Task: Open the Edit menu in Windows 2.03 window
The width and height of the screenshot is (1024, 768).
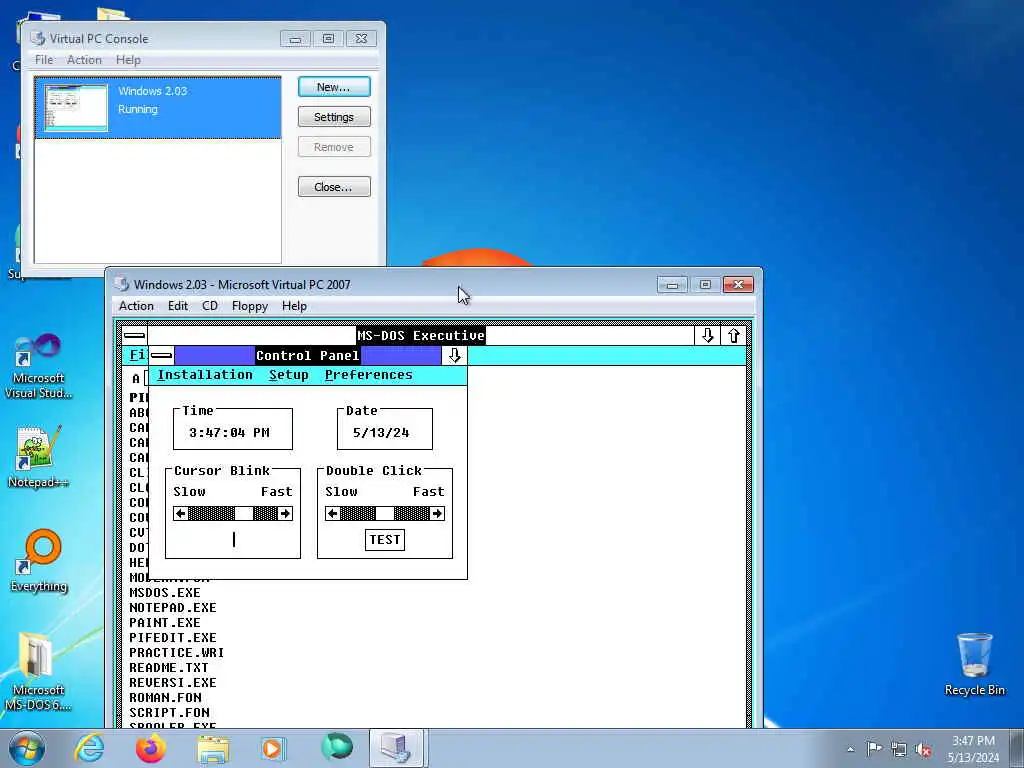Action: click(x=178, y=306)
